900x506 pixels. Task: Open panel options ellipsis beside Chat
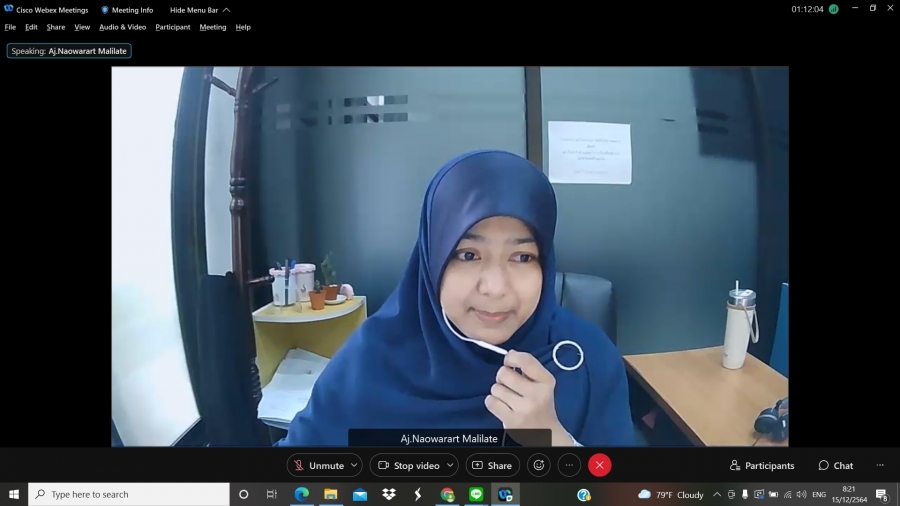pyautogui.click(x=880, y=465)
